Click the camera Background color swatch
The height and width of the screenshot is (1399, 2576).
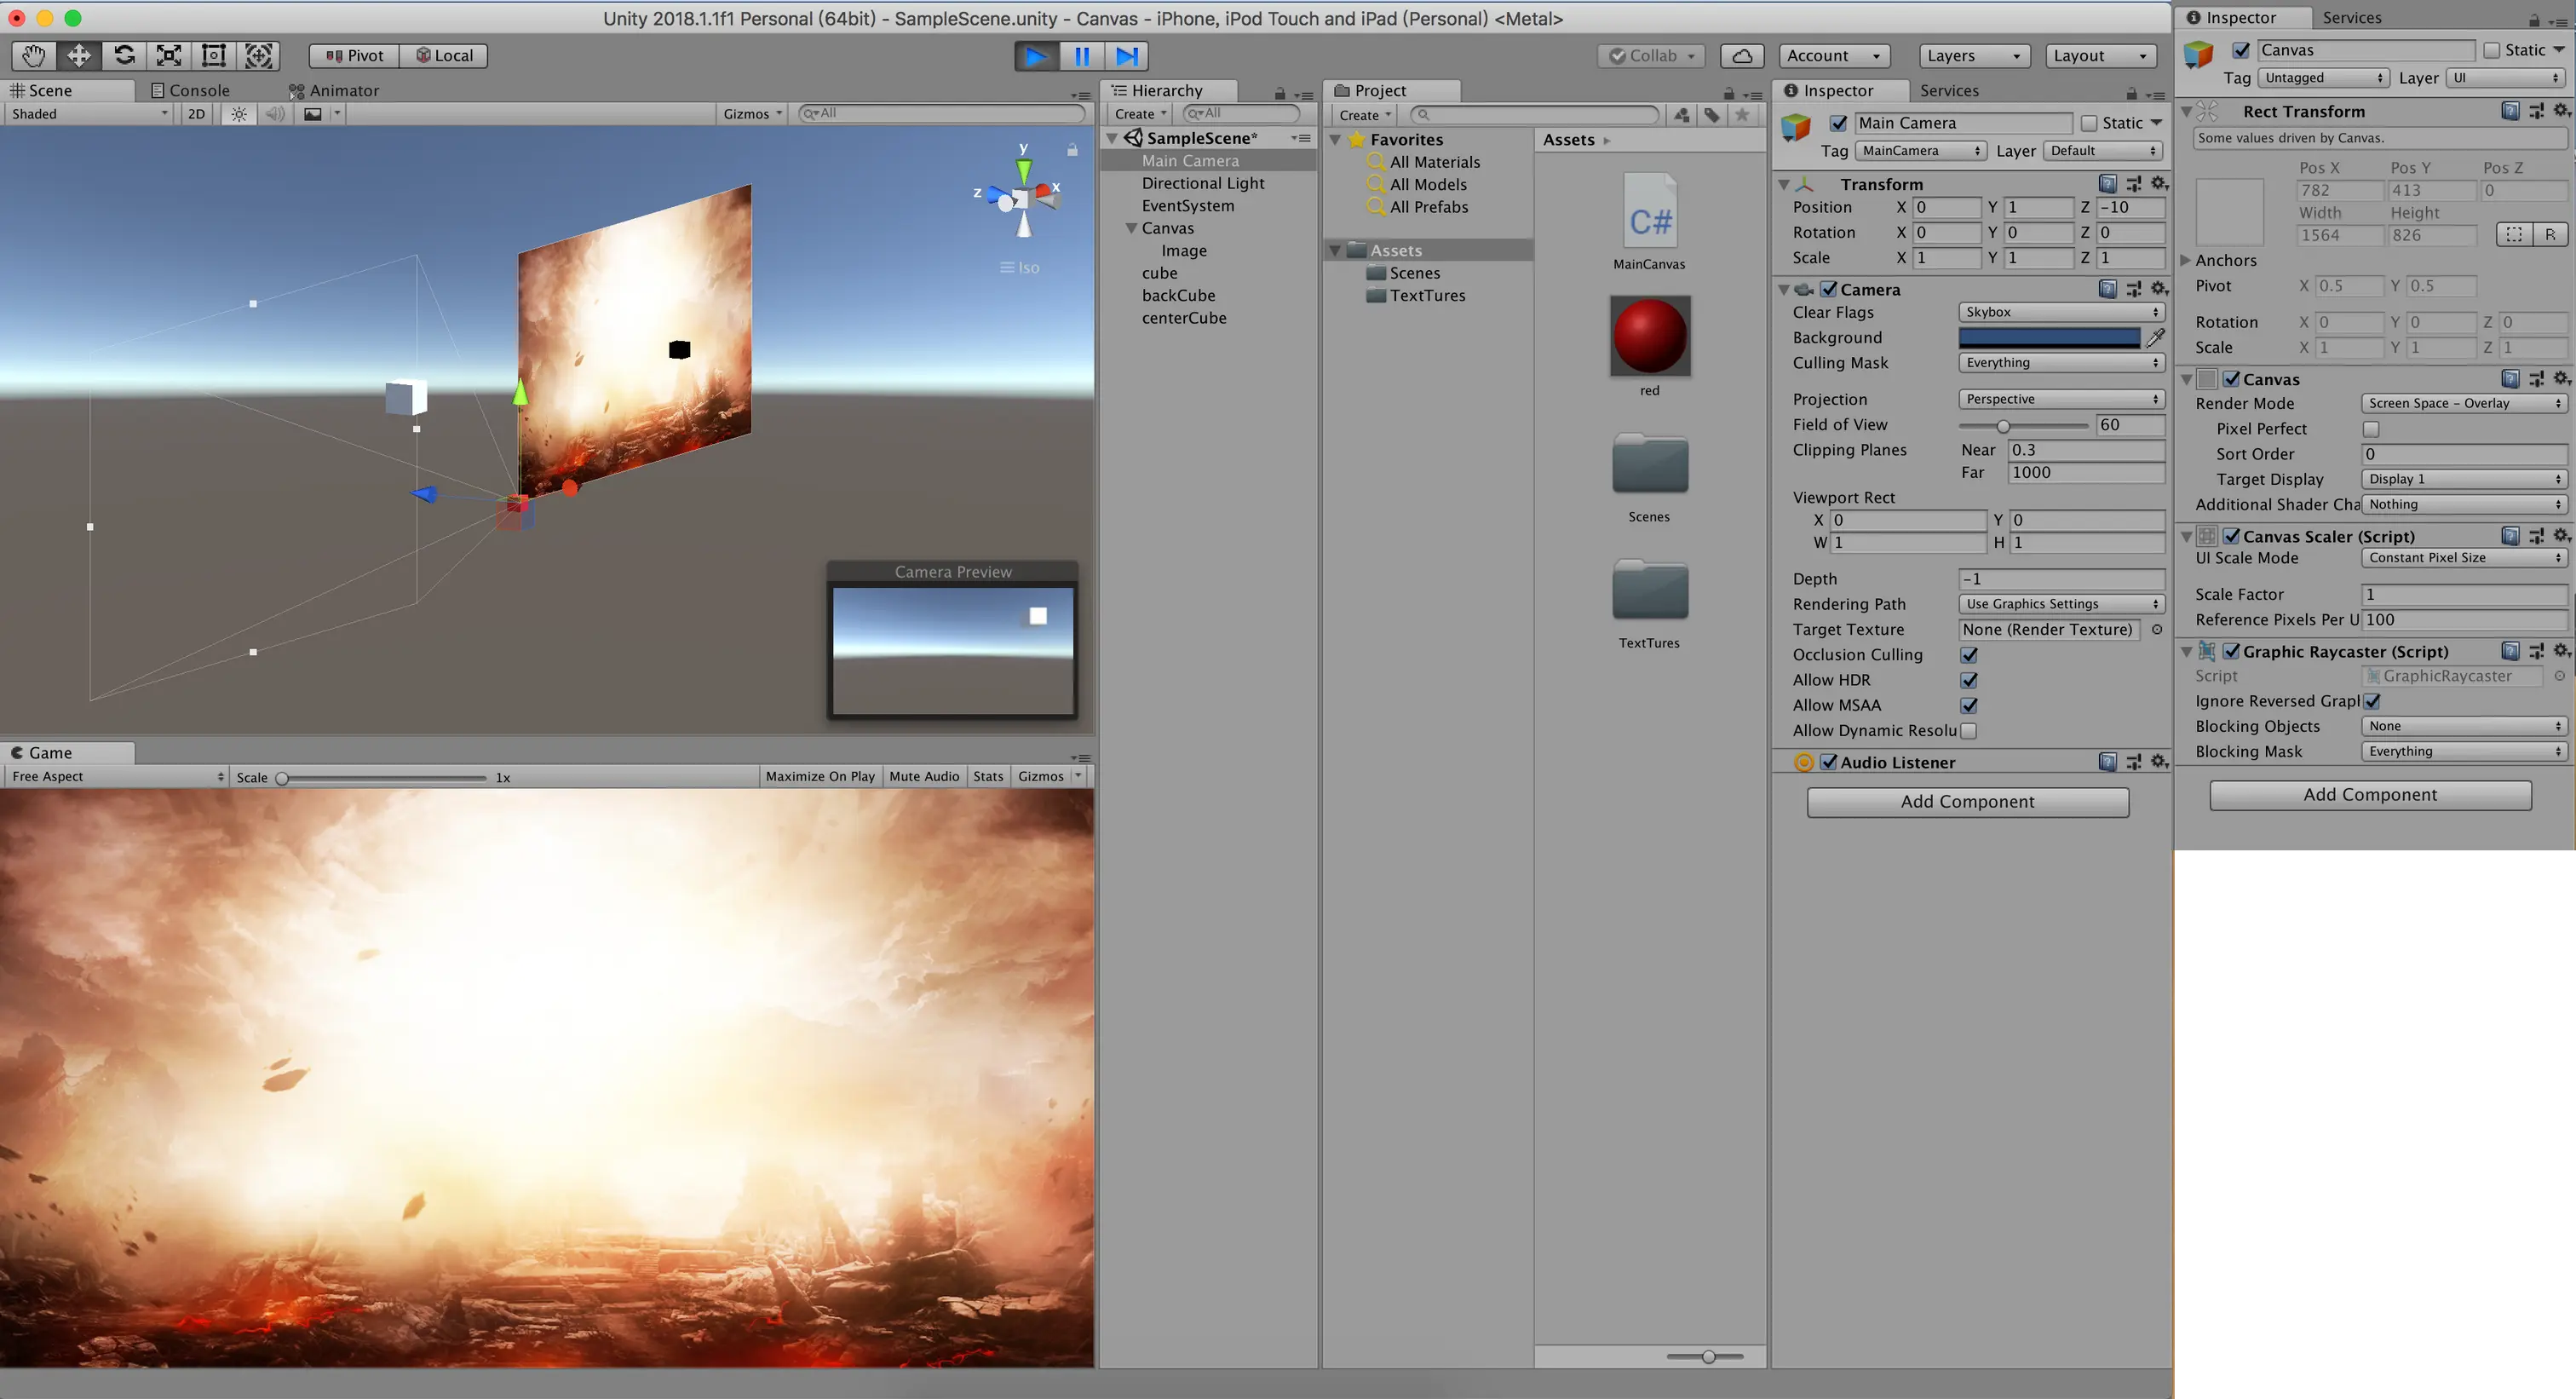tap(2049, 338)
